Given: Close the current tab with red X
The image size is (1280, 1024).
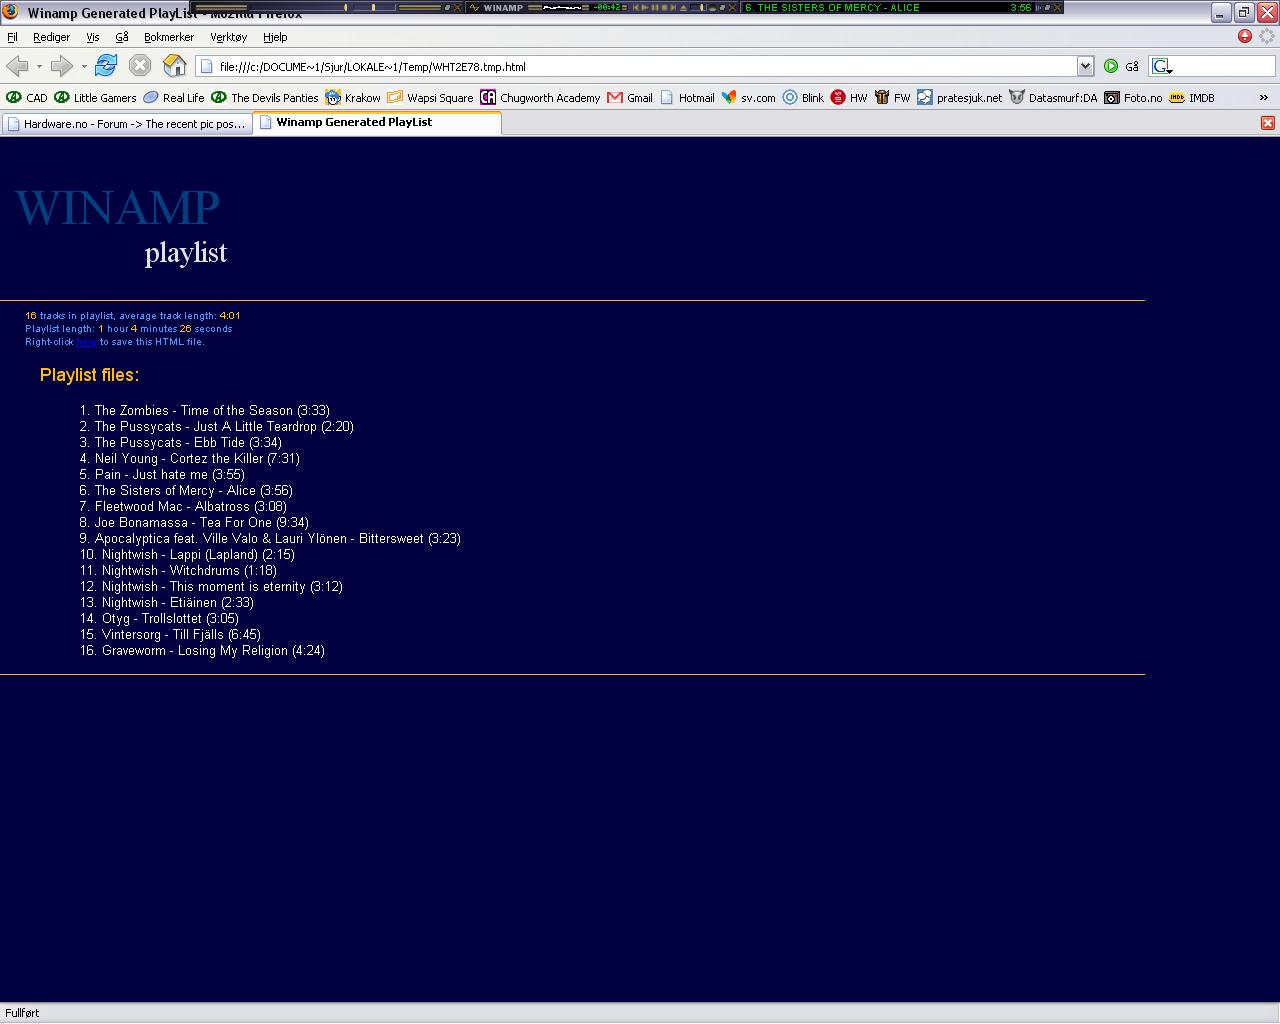Looking at the screenshot, I should [1268, 123].
